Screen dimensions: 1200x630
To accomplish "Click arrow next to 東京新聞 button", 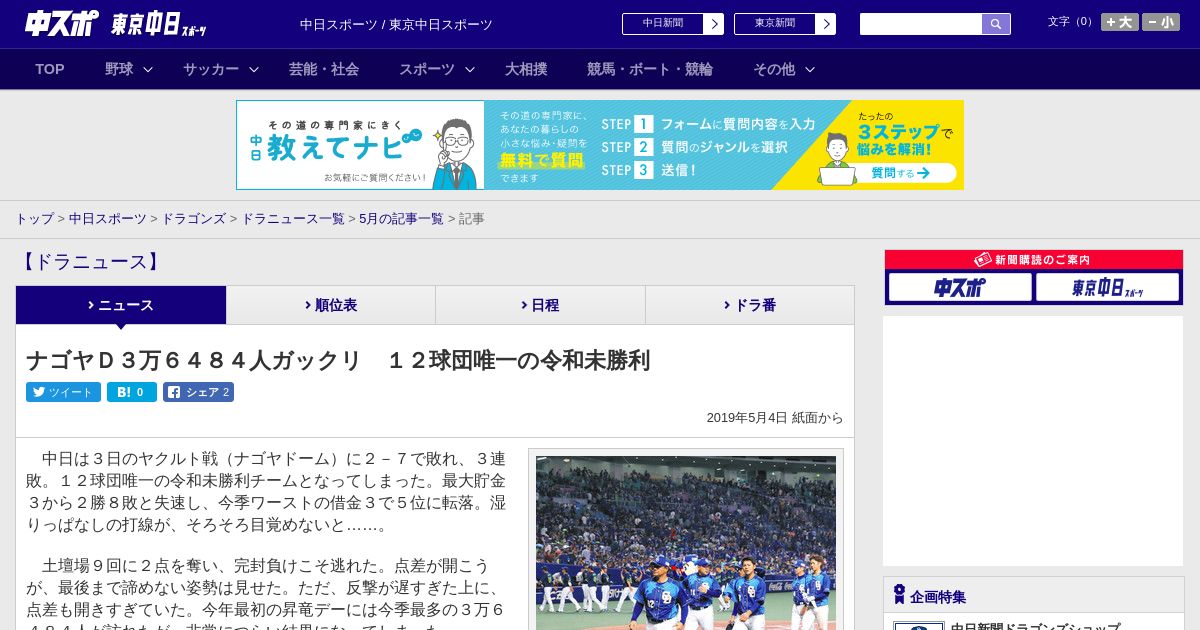I will [x=826, y=24].
